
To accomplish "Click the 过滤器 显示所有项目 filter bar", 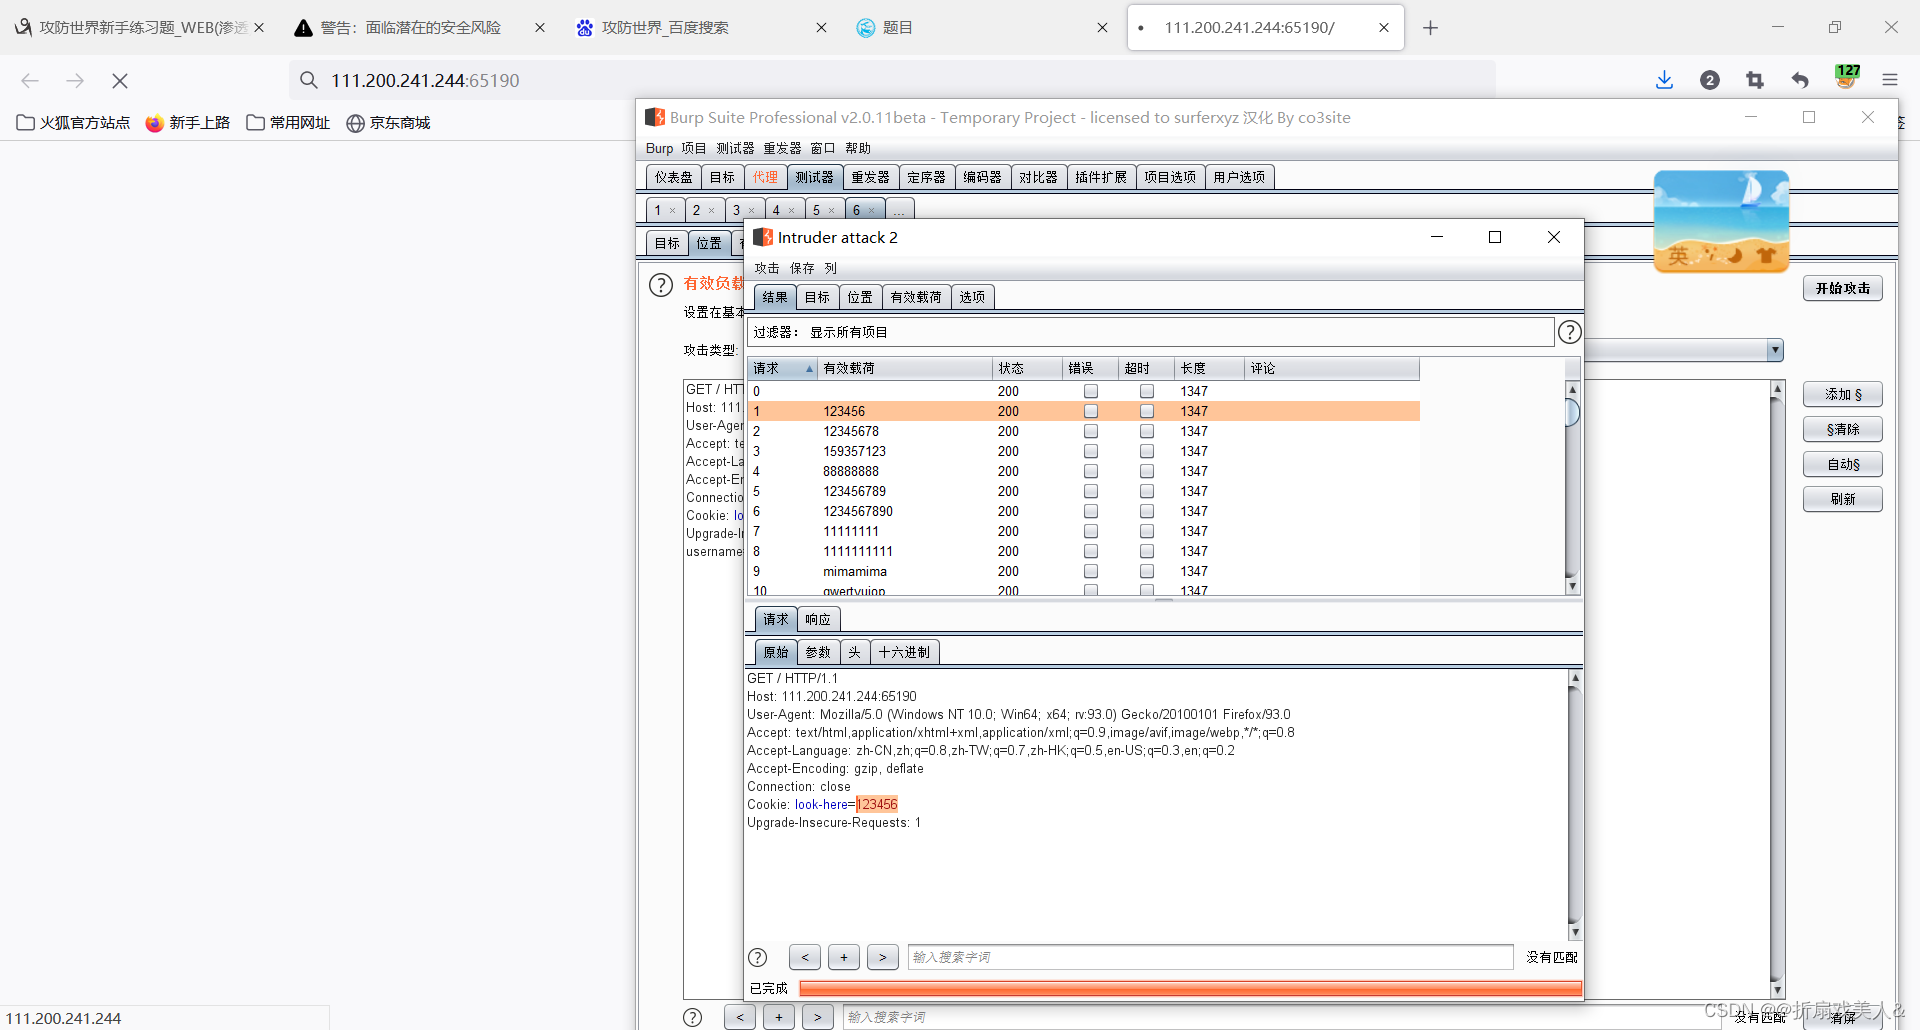I will (x=1150, y=332).
